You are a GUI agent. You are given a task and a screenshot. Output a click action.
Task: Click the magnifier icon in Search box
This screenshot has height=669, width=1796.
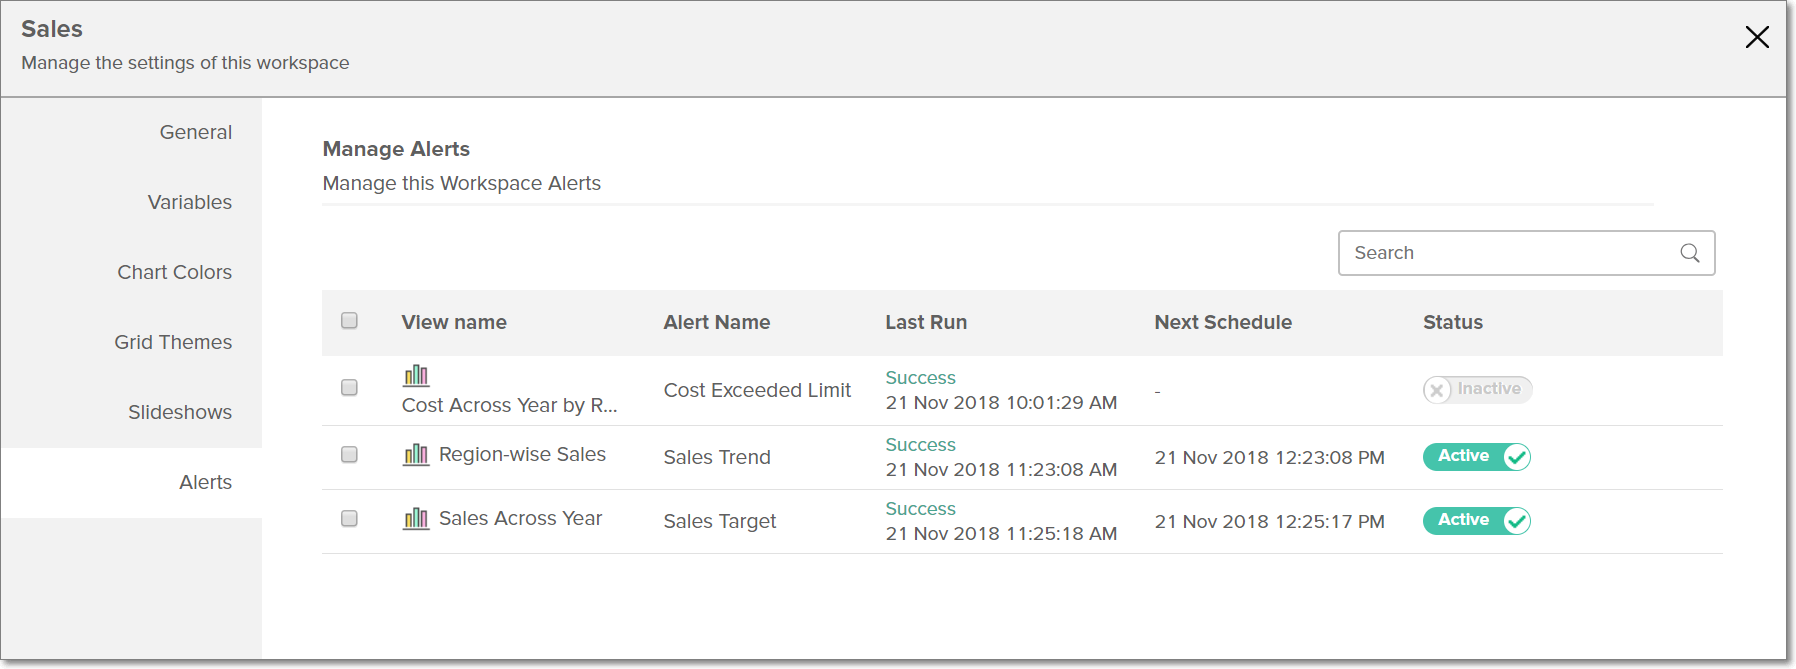coord(1689,253)
